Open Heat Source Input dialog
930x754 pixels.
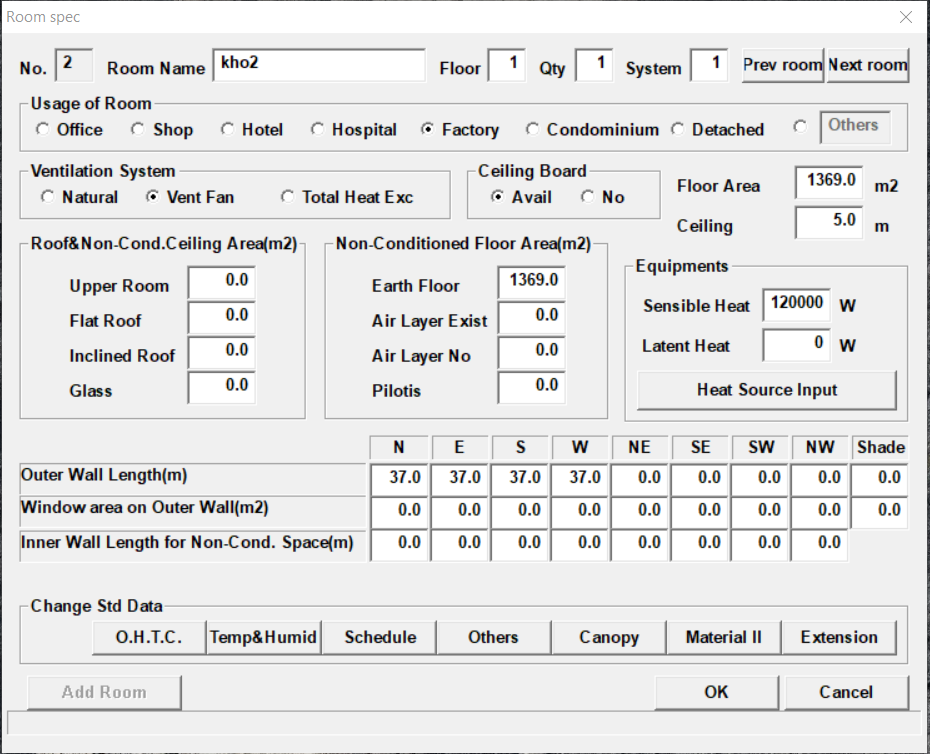(766, 390)
